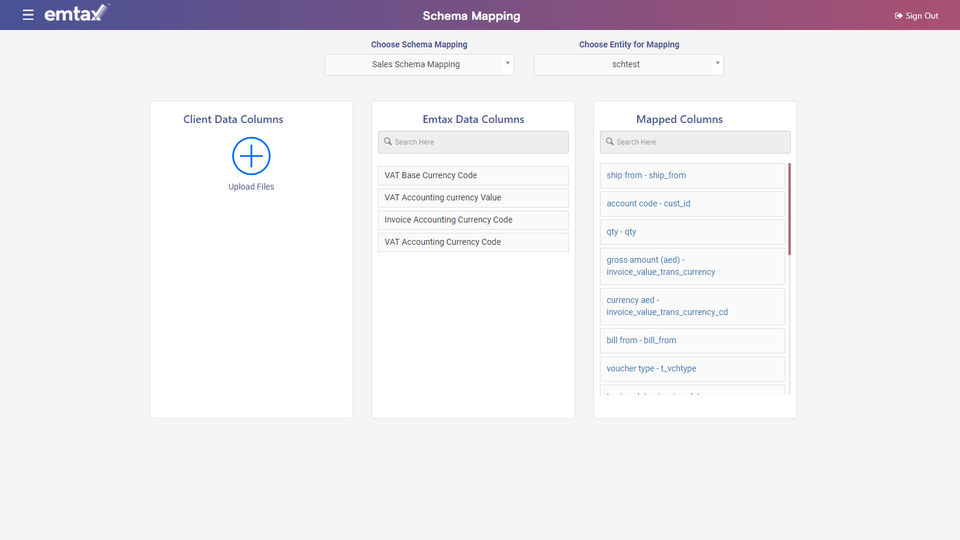This screenshot has width=960, height=540.
Task: Click the Upload Files label
Action: click(251, 187)
